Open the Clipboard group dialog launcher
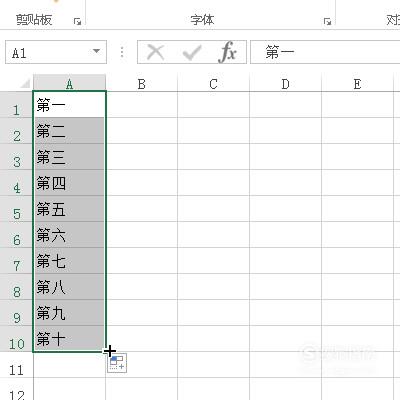This screenshot has width=400, height=400. click(x=78, y=22)
